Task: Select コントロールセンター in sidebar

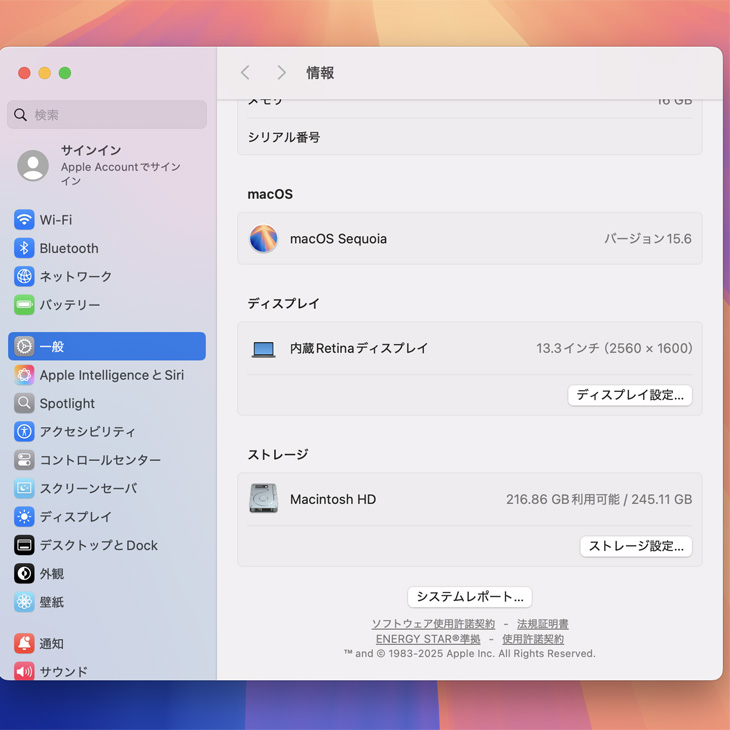Action: [99, 460]
